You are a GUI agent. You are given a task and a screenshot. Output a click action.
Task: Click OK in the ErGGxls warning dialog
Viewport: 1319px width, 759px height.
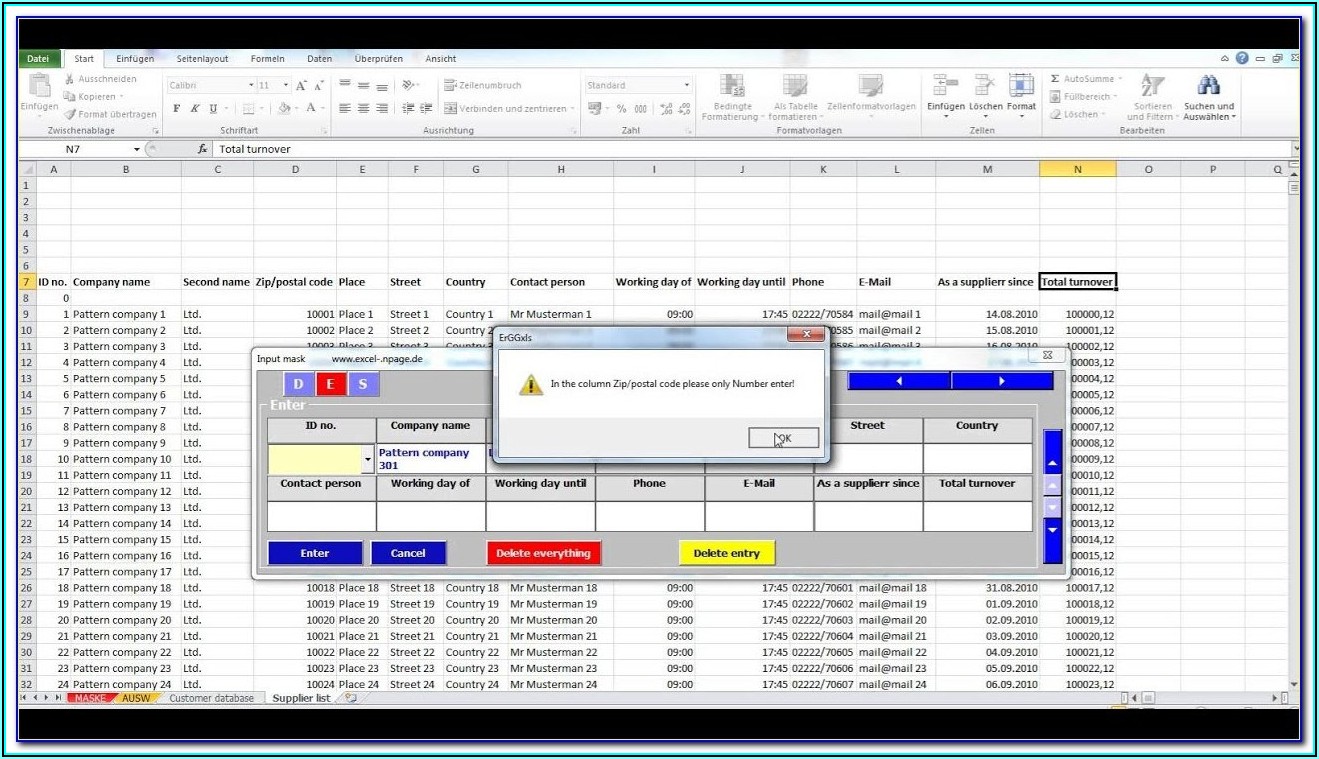(x=783, y=438)
